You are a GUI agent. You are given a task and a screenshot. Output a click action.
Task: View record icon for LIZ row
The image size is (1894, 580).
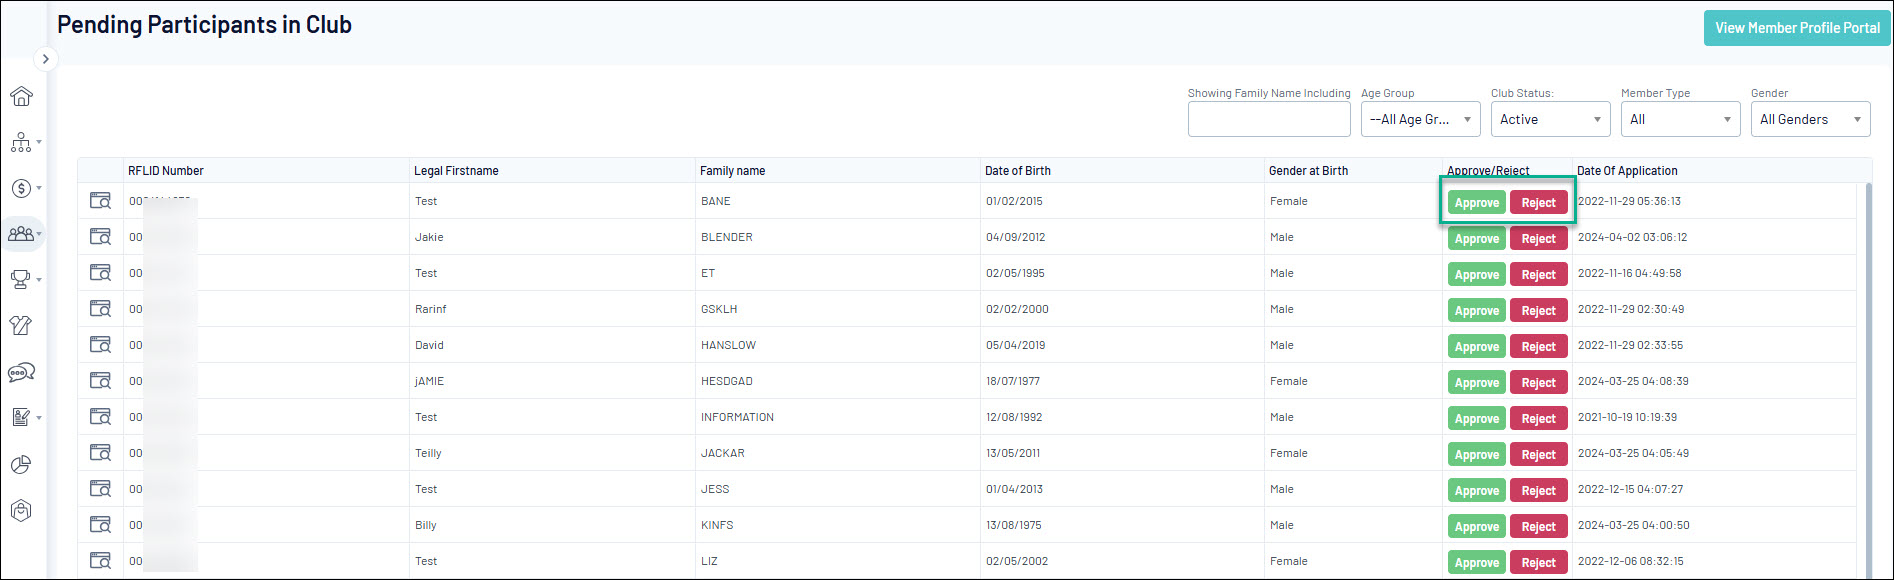[x=100, y=561]
